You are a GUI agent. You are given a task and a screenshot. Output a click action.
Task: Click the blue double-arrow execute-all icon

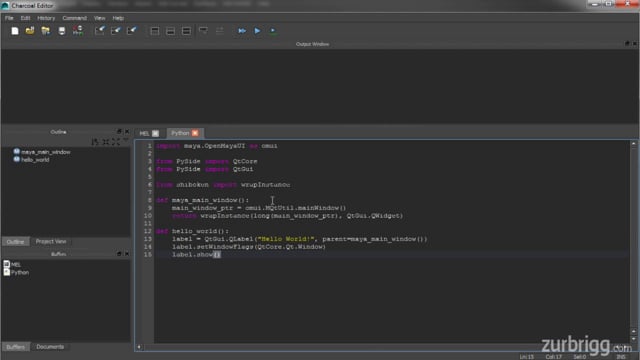pyautogui.click(x=242, y=31)
